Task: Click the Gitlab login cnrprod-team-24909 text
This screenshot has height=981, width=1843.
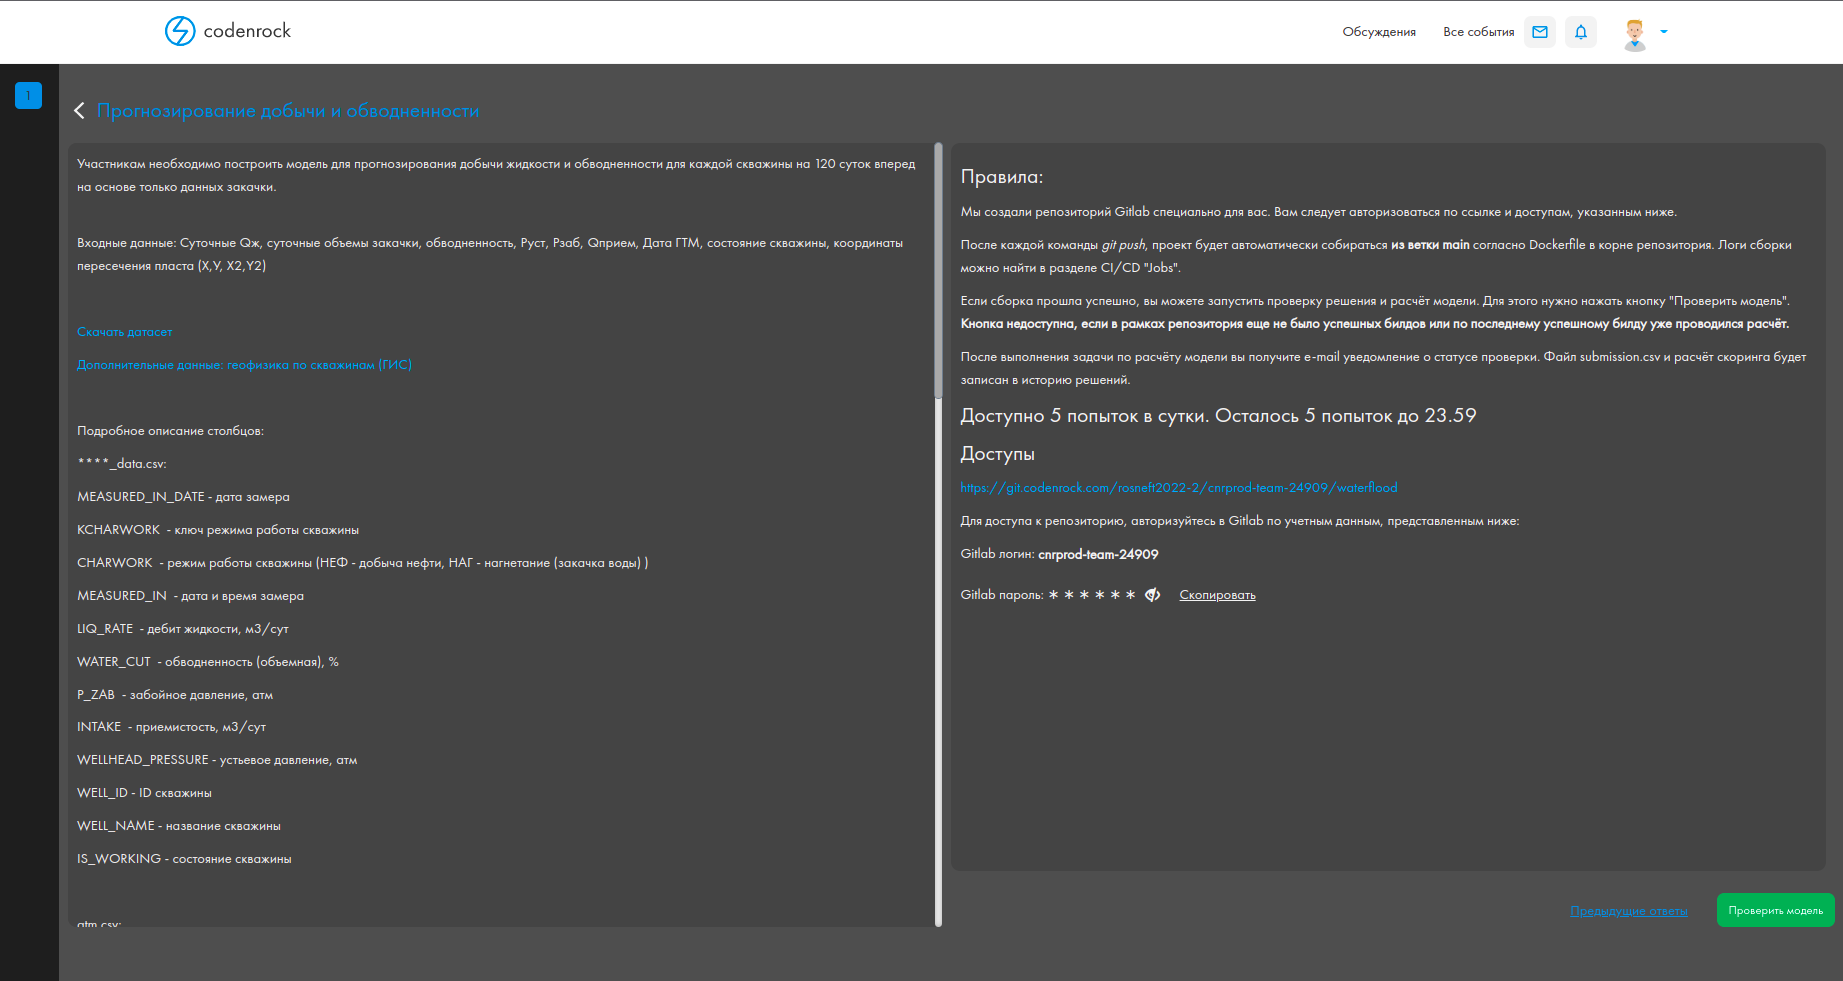Action: coord(1098,555)
